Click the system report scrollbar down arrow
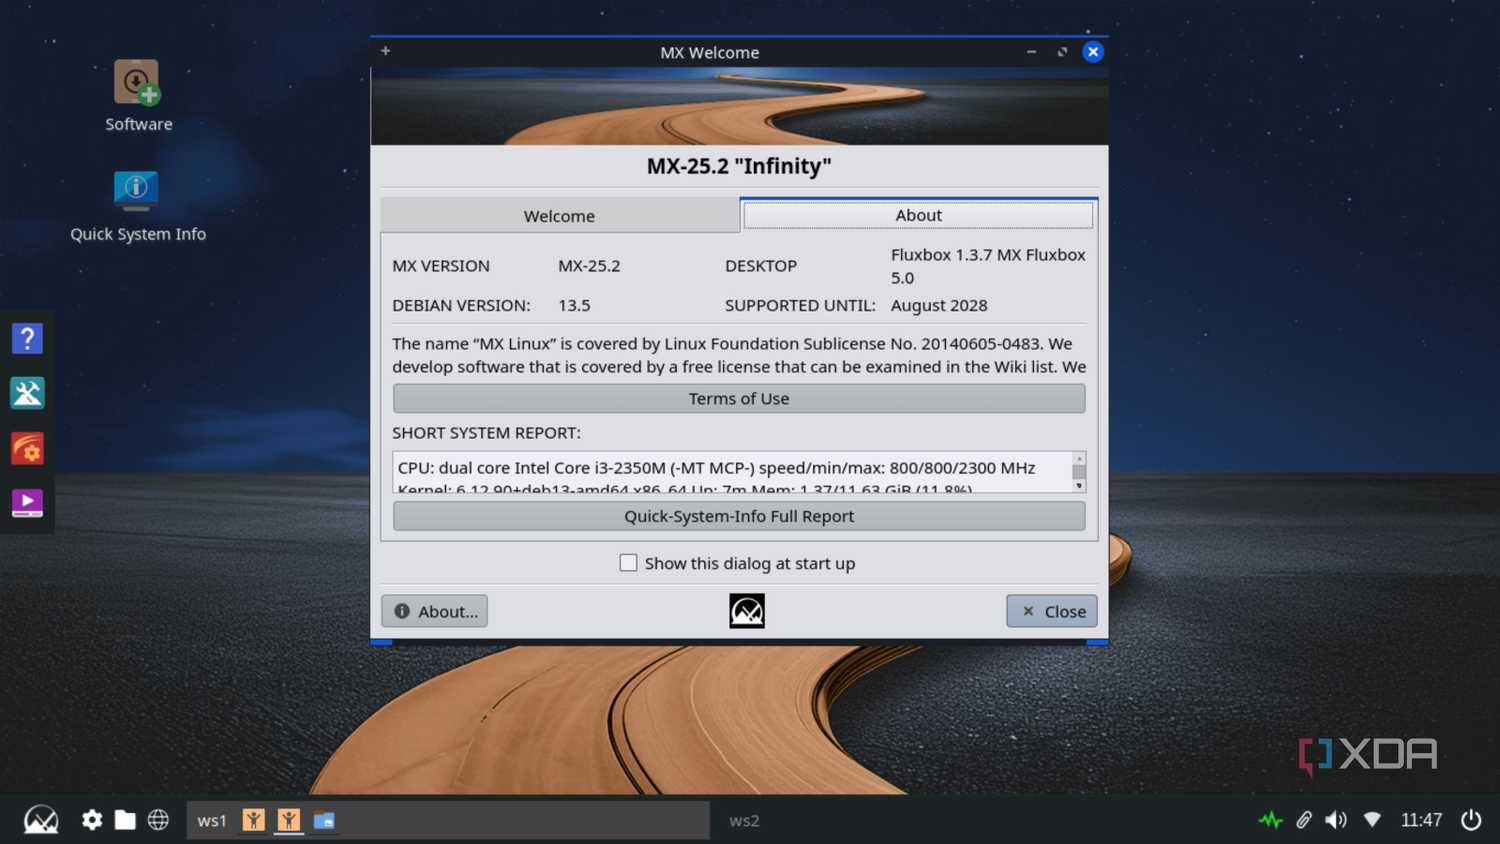Image resolution: width=1500 pixels, height=844 pixels. [x=1079, y=486]
